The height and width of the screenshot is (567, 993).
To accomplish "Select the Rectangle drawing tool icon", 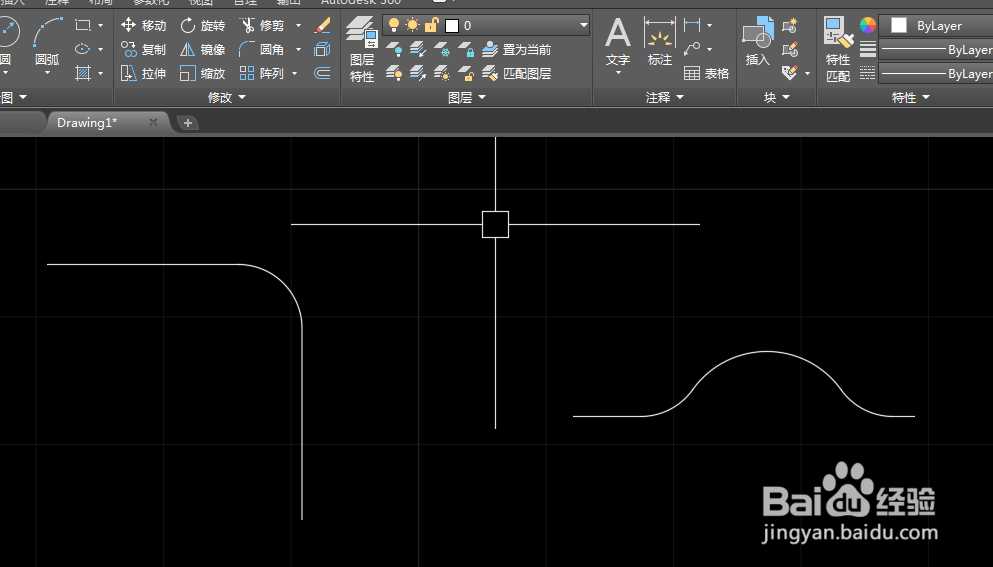I will coord(83,25).
